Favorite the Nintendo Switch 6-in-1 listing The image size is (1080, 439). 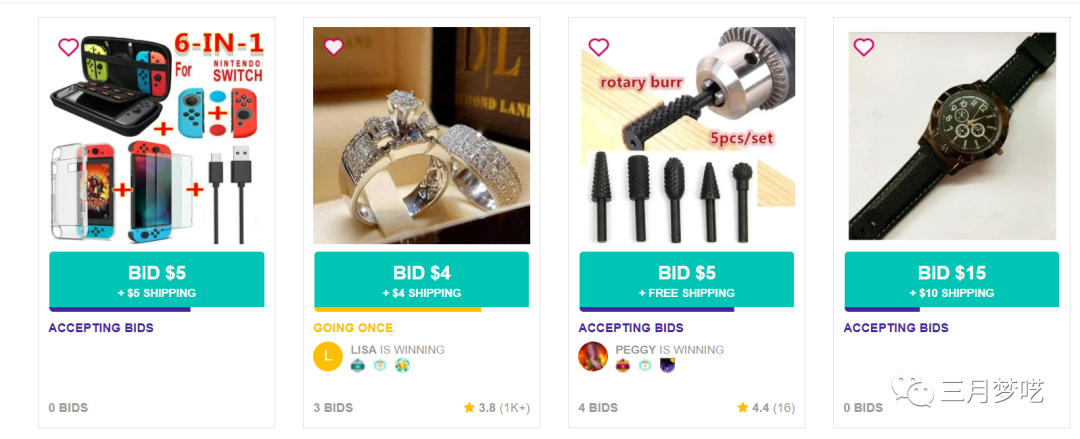[68, 47]
